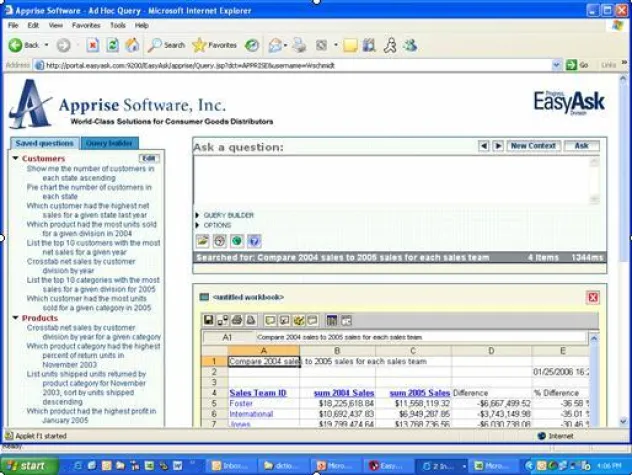This screenshot has width=632, height=475.
Task: Click the IE Refresh toolbar icon
Action: (112, 45)
